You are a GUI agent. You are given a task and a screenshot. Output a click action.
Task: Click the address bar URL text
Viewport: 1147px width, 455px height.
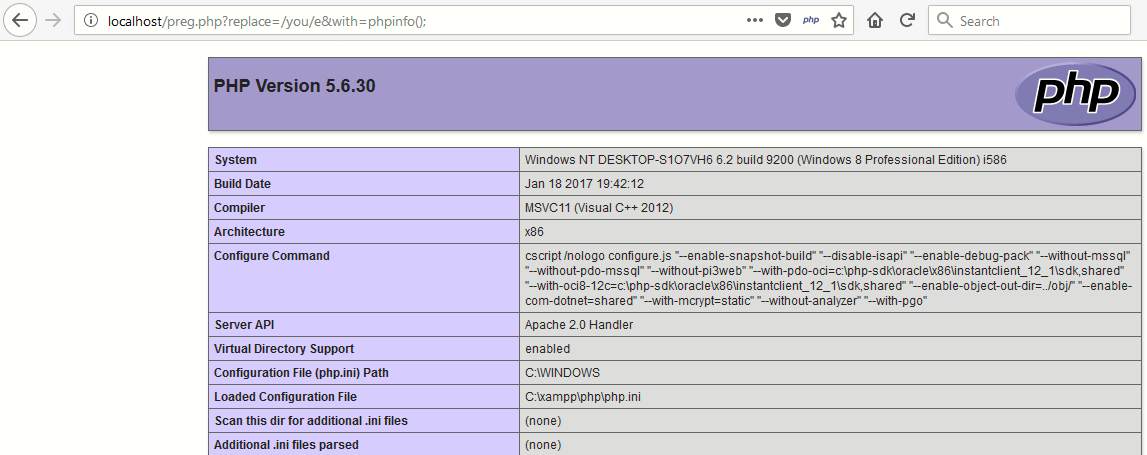coord(267,21)
